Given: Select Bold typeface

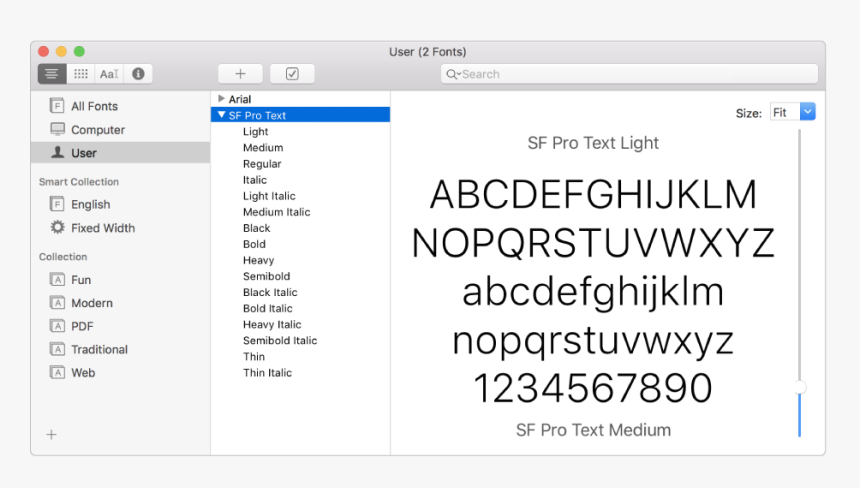Looking at the screenshot, I should [x=254, y=244].
